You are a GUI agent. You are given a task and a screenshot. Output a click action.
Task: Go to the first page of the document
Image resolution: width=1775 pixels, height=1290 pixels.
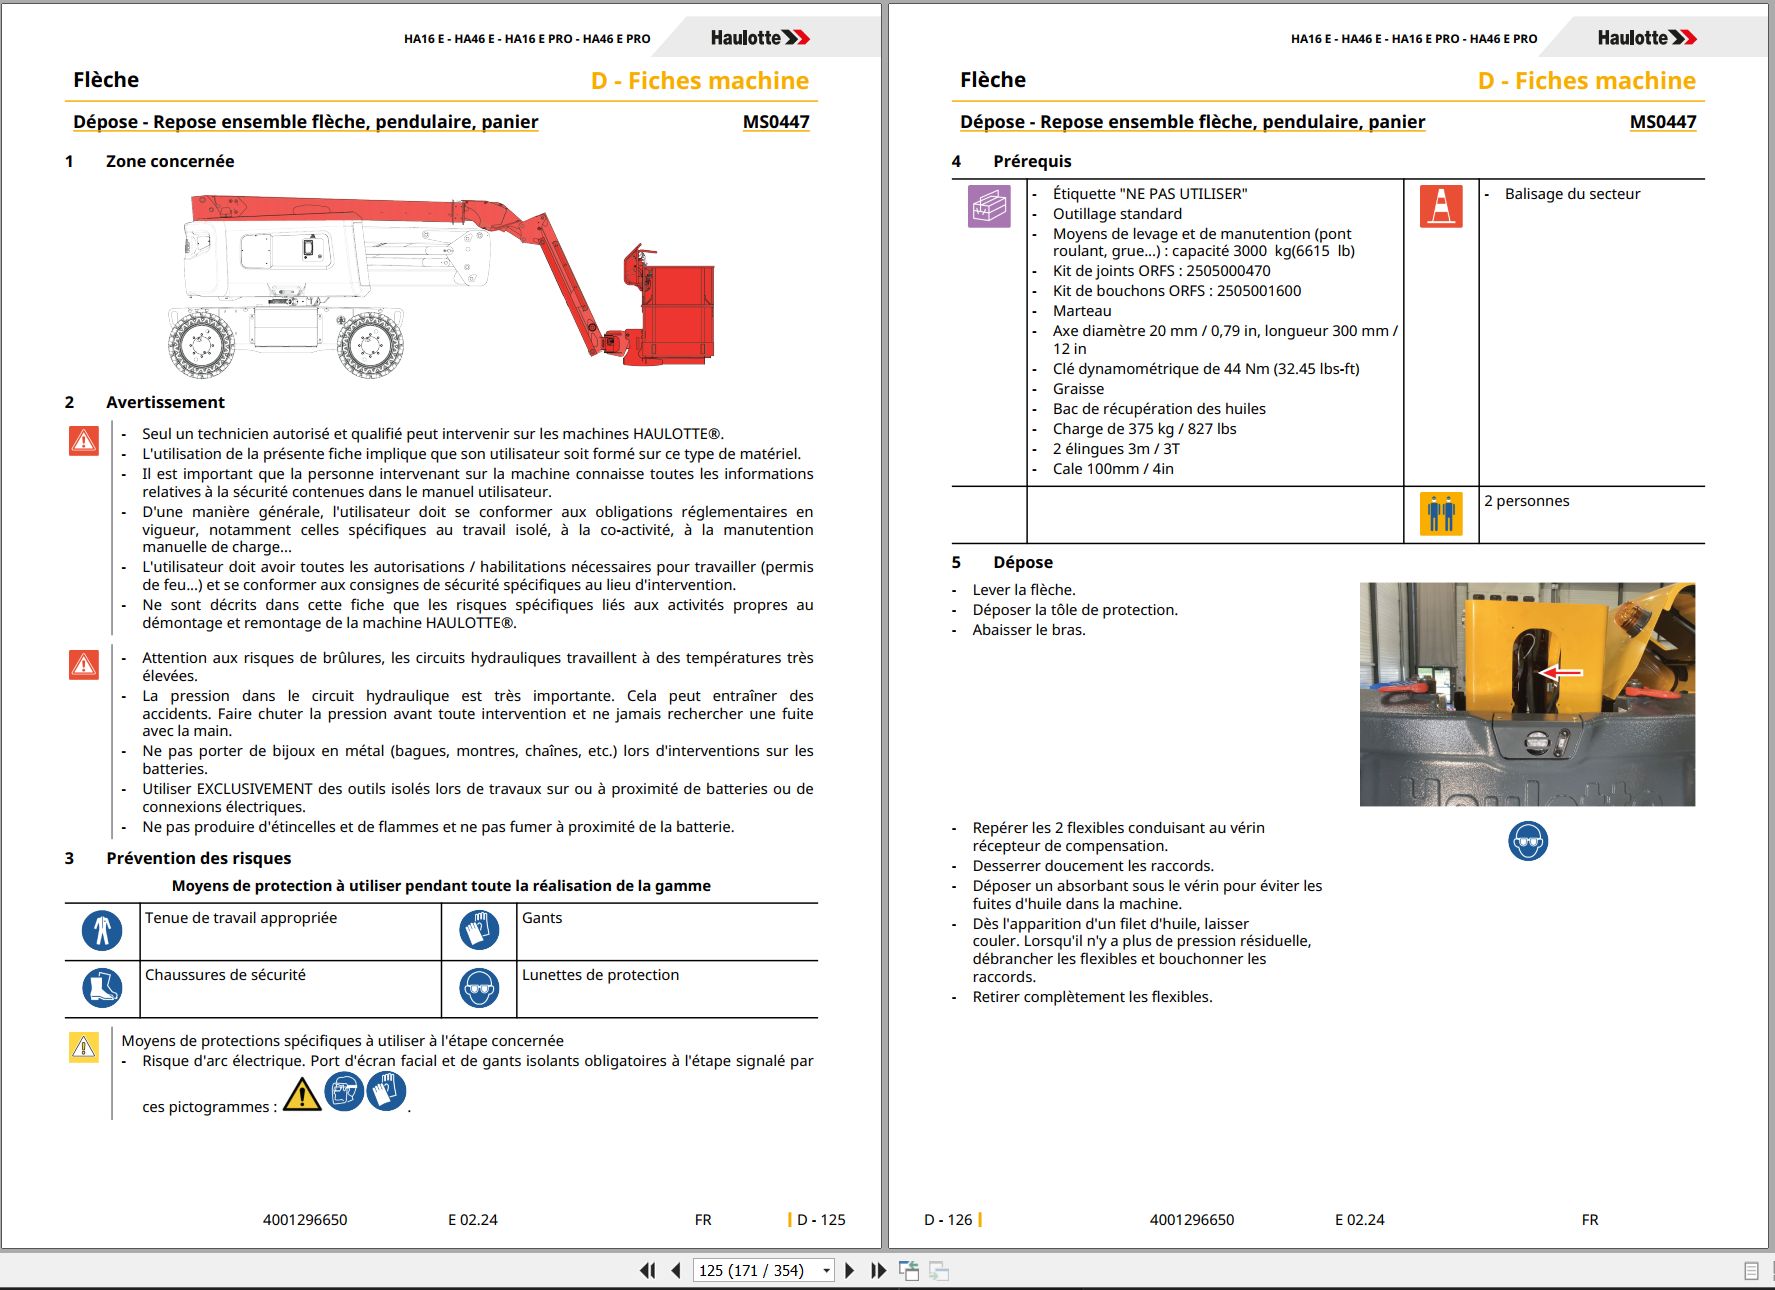tap(648, 1270)
